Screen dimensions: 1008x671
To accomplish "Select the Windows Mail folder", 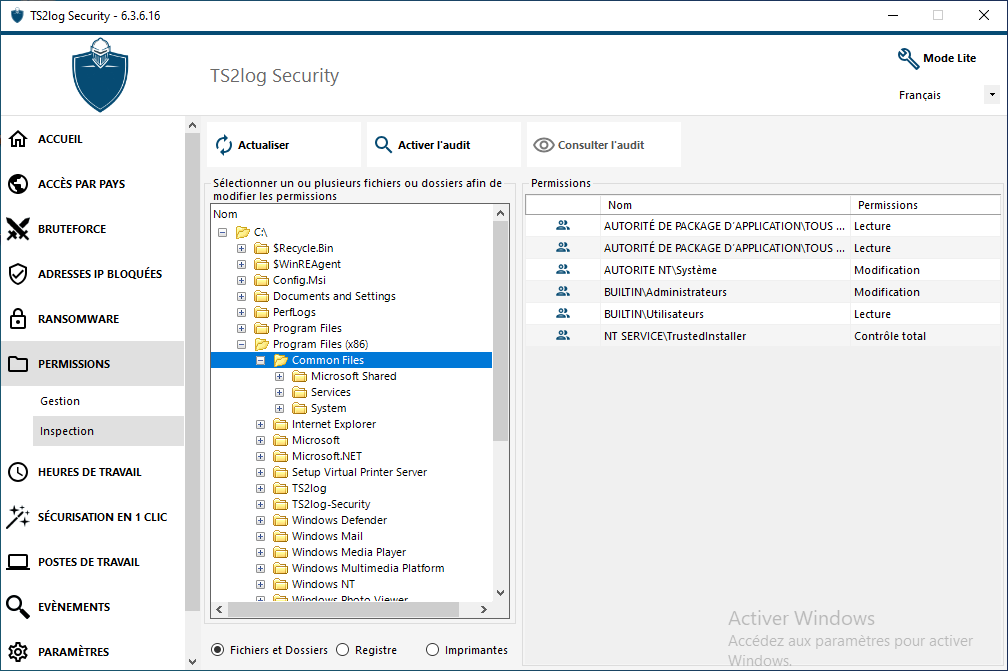I will pyautogui.click(x=327, y=536).
